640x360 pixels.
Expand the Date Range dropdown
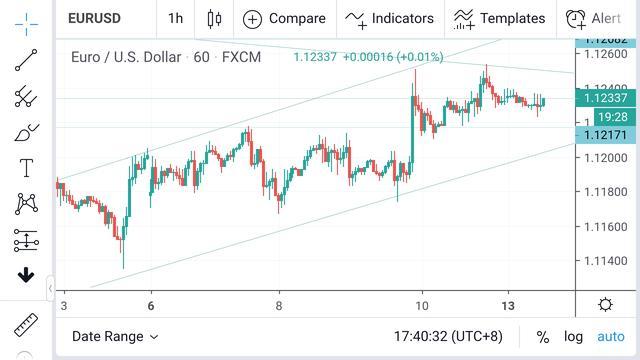(x=115, y=337)
